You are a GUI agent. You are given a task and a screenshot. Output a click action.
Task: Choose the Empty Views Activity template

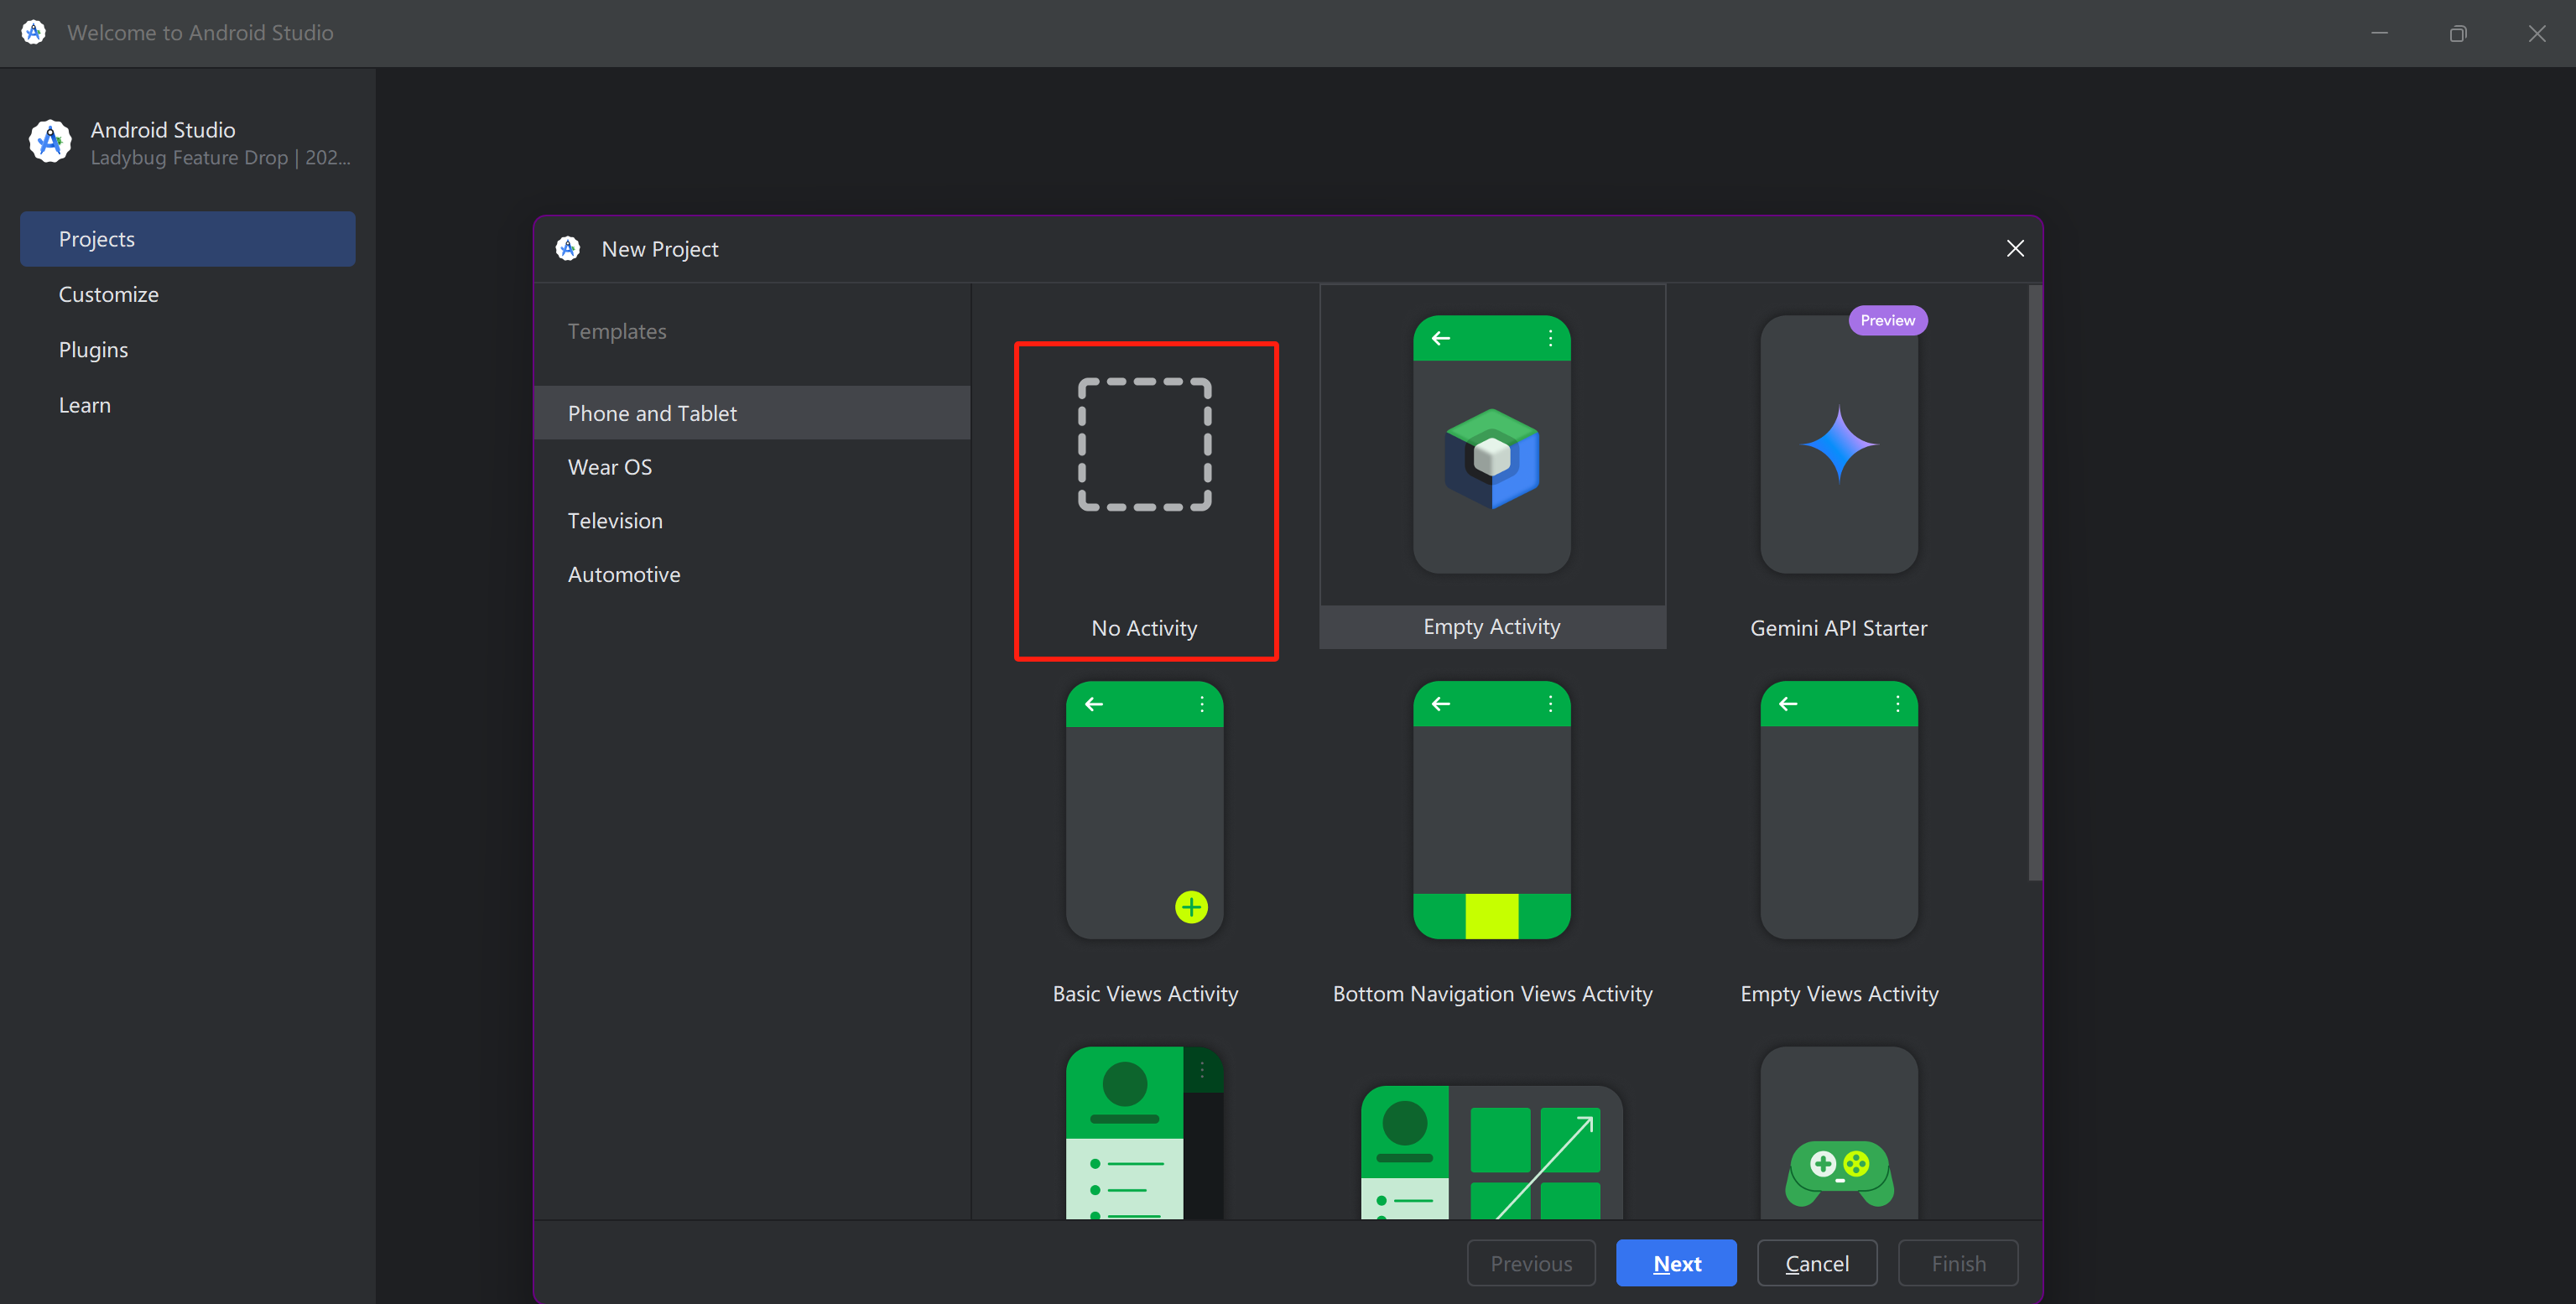[1839, 845]
